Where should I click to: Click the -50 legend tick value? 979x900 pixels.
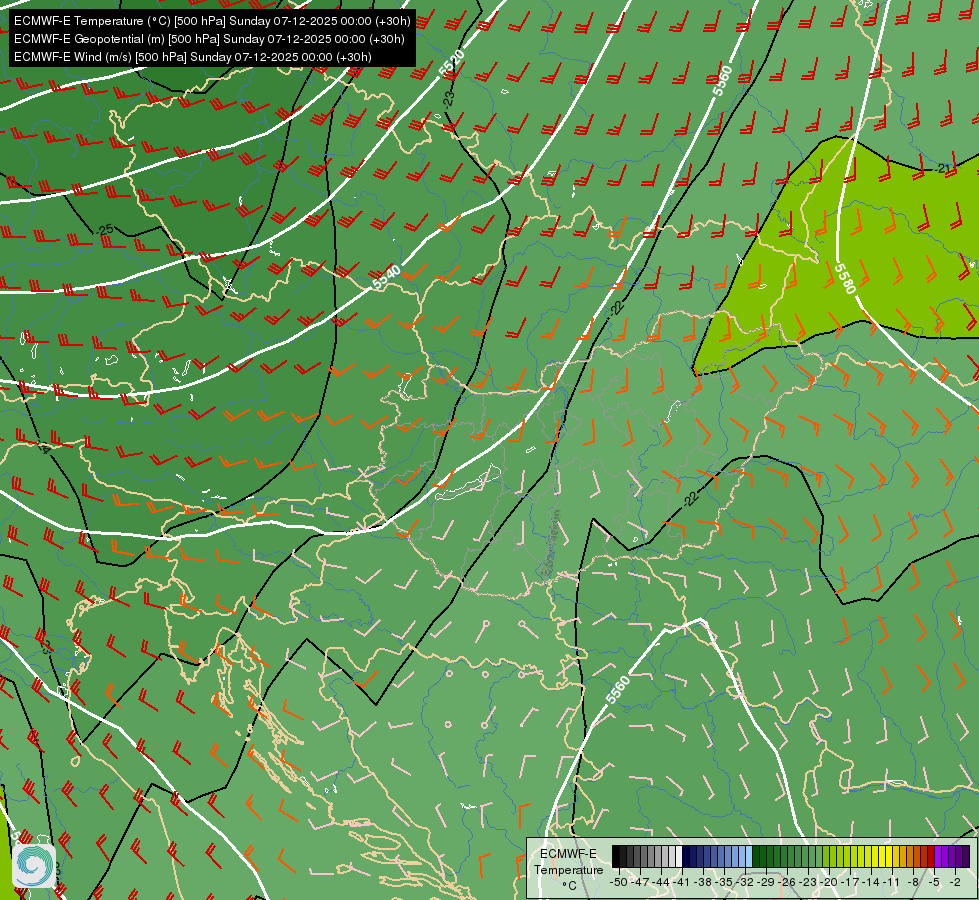pos(618,882)
